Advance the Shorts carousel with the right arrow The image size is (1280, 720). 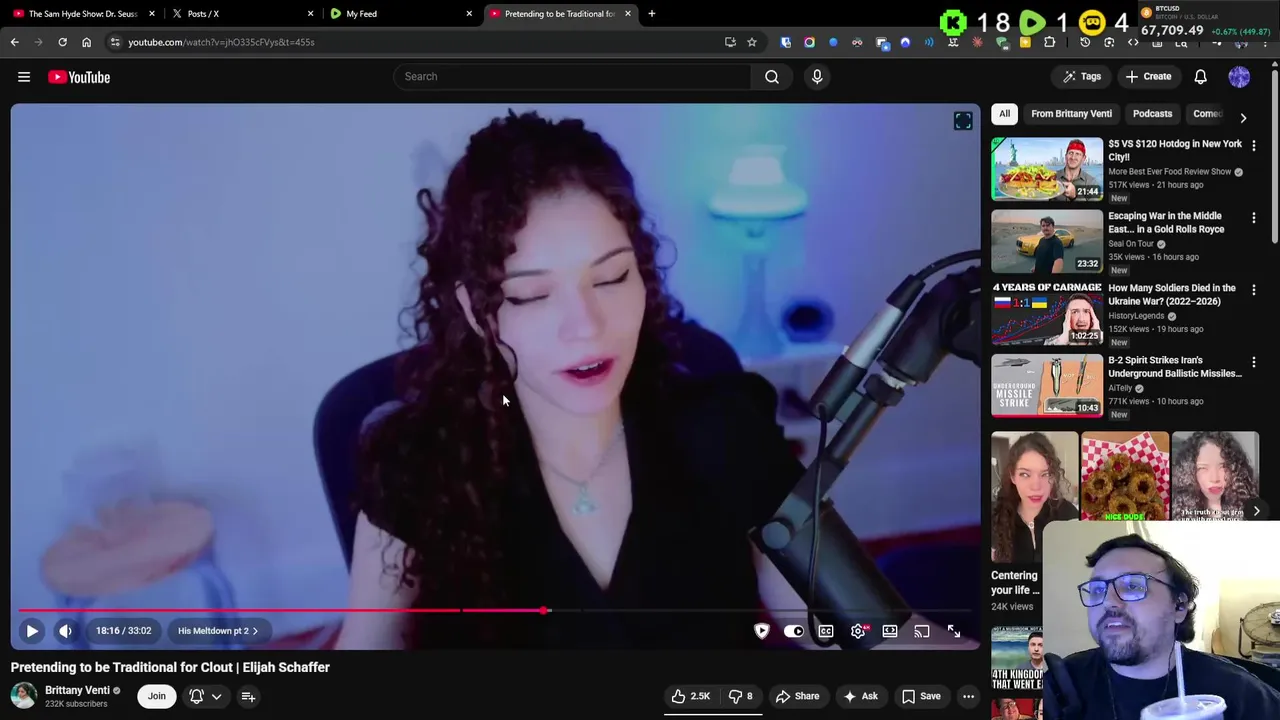(1257, 511)
